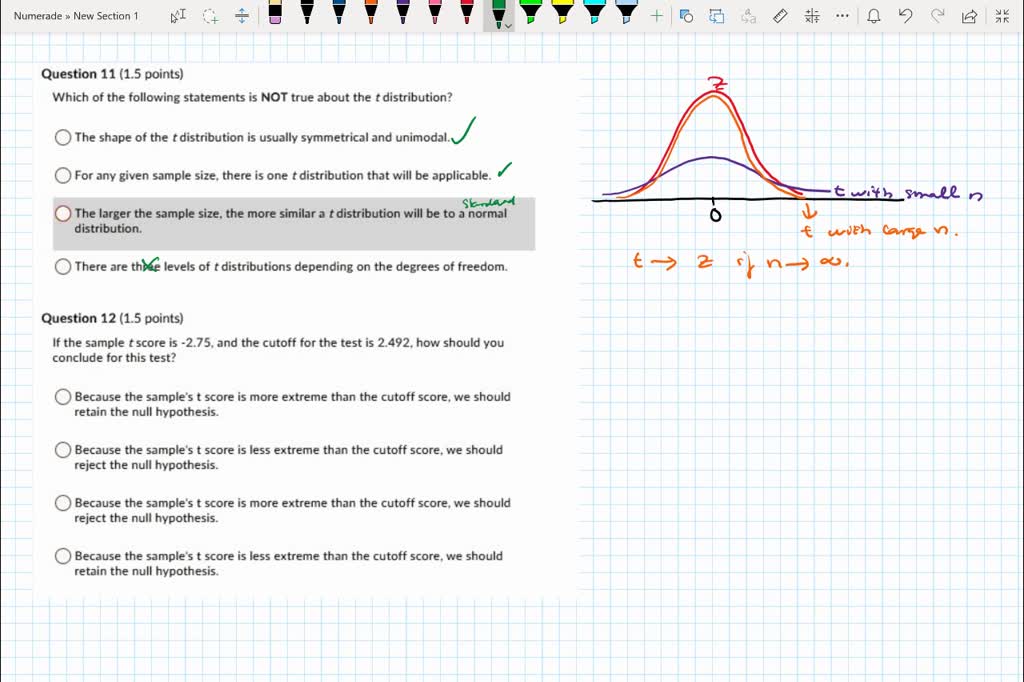Choose the 'retain the null hypothesis' first option
The image size is (1024, 682).
point(62,396)
